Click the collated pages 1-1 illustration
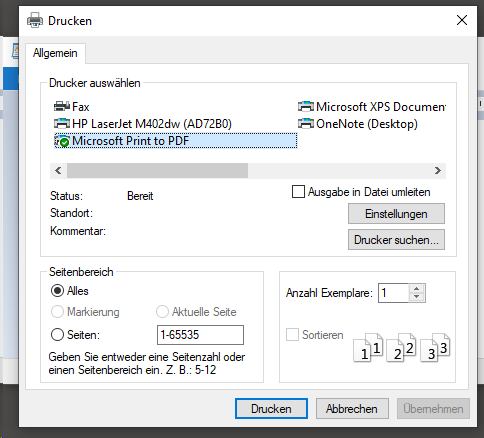 [368, 347]
